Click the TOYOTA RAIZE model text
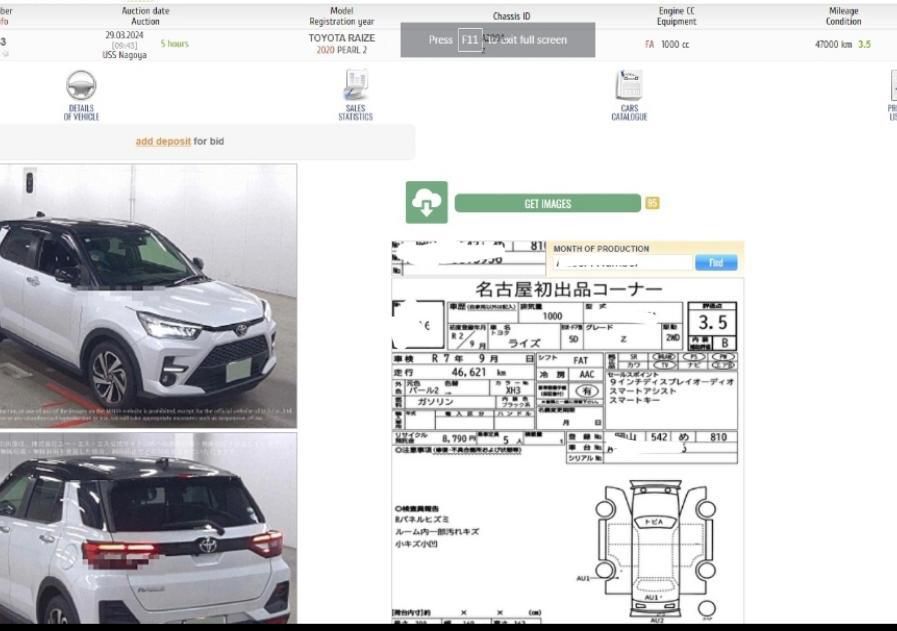 [342, 38]
